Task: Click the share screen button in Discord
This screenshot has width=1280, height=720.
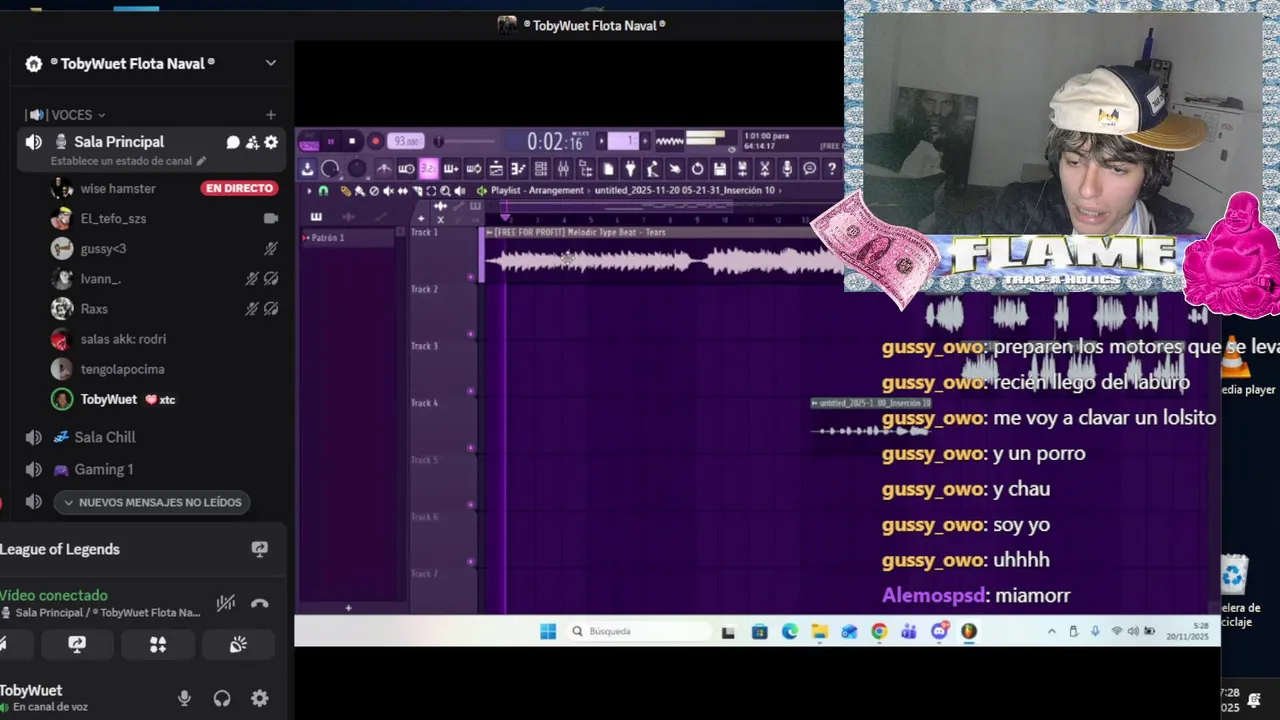Action: [77, 645]
